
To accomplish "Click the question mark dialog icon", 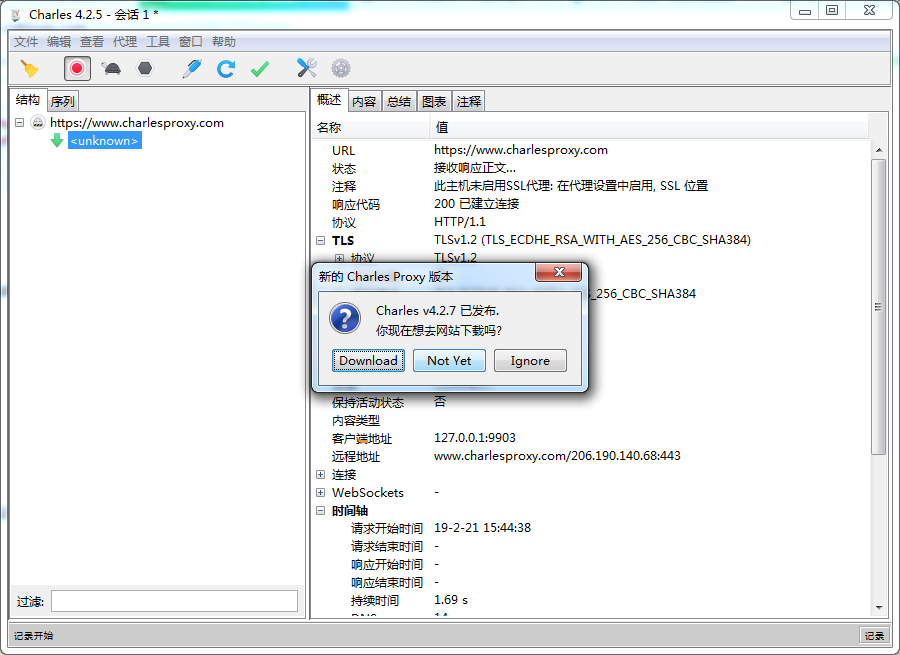I will tap(345, 319).
